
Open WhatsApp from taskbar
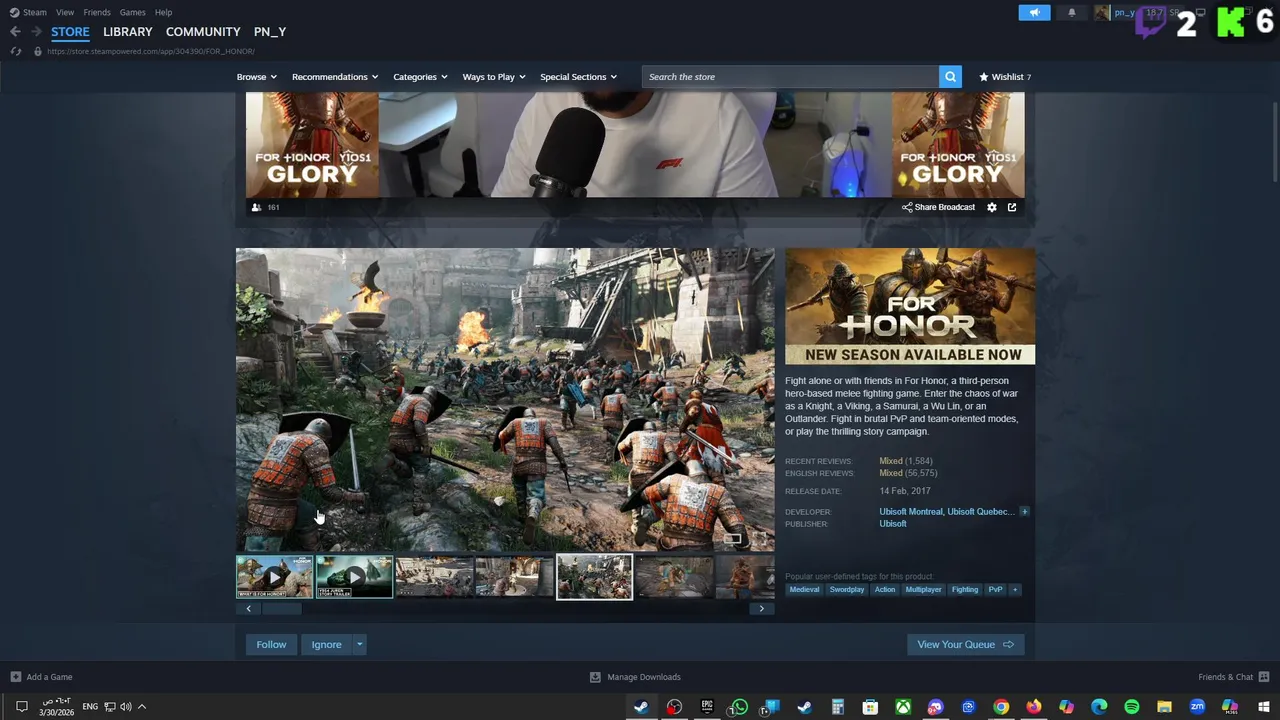(x=739, y=707)
